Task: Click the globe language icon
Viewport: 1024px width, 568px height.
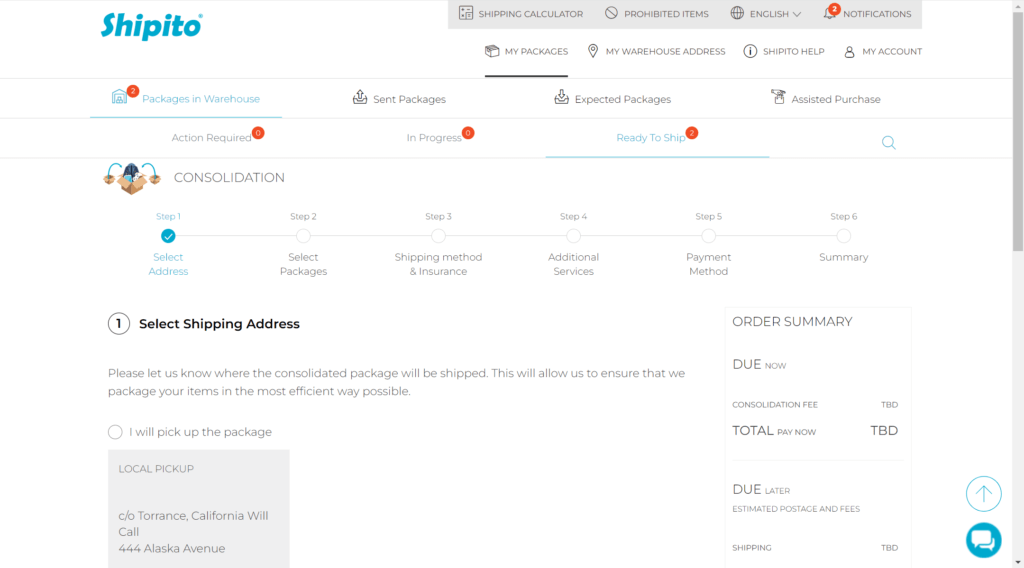Action: pos(737,13)
